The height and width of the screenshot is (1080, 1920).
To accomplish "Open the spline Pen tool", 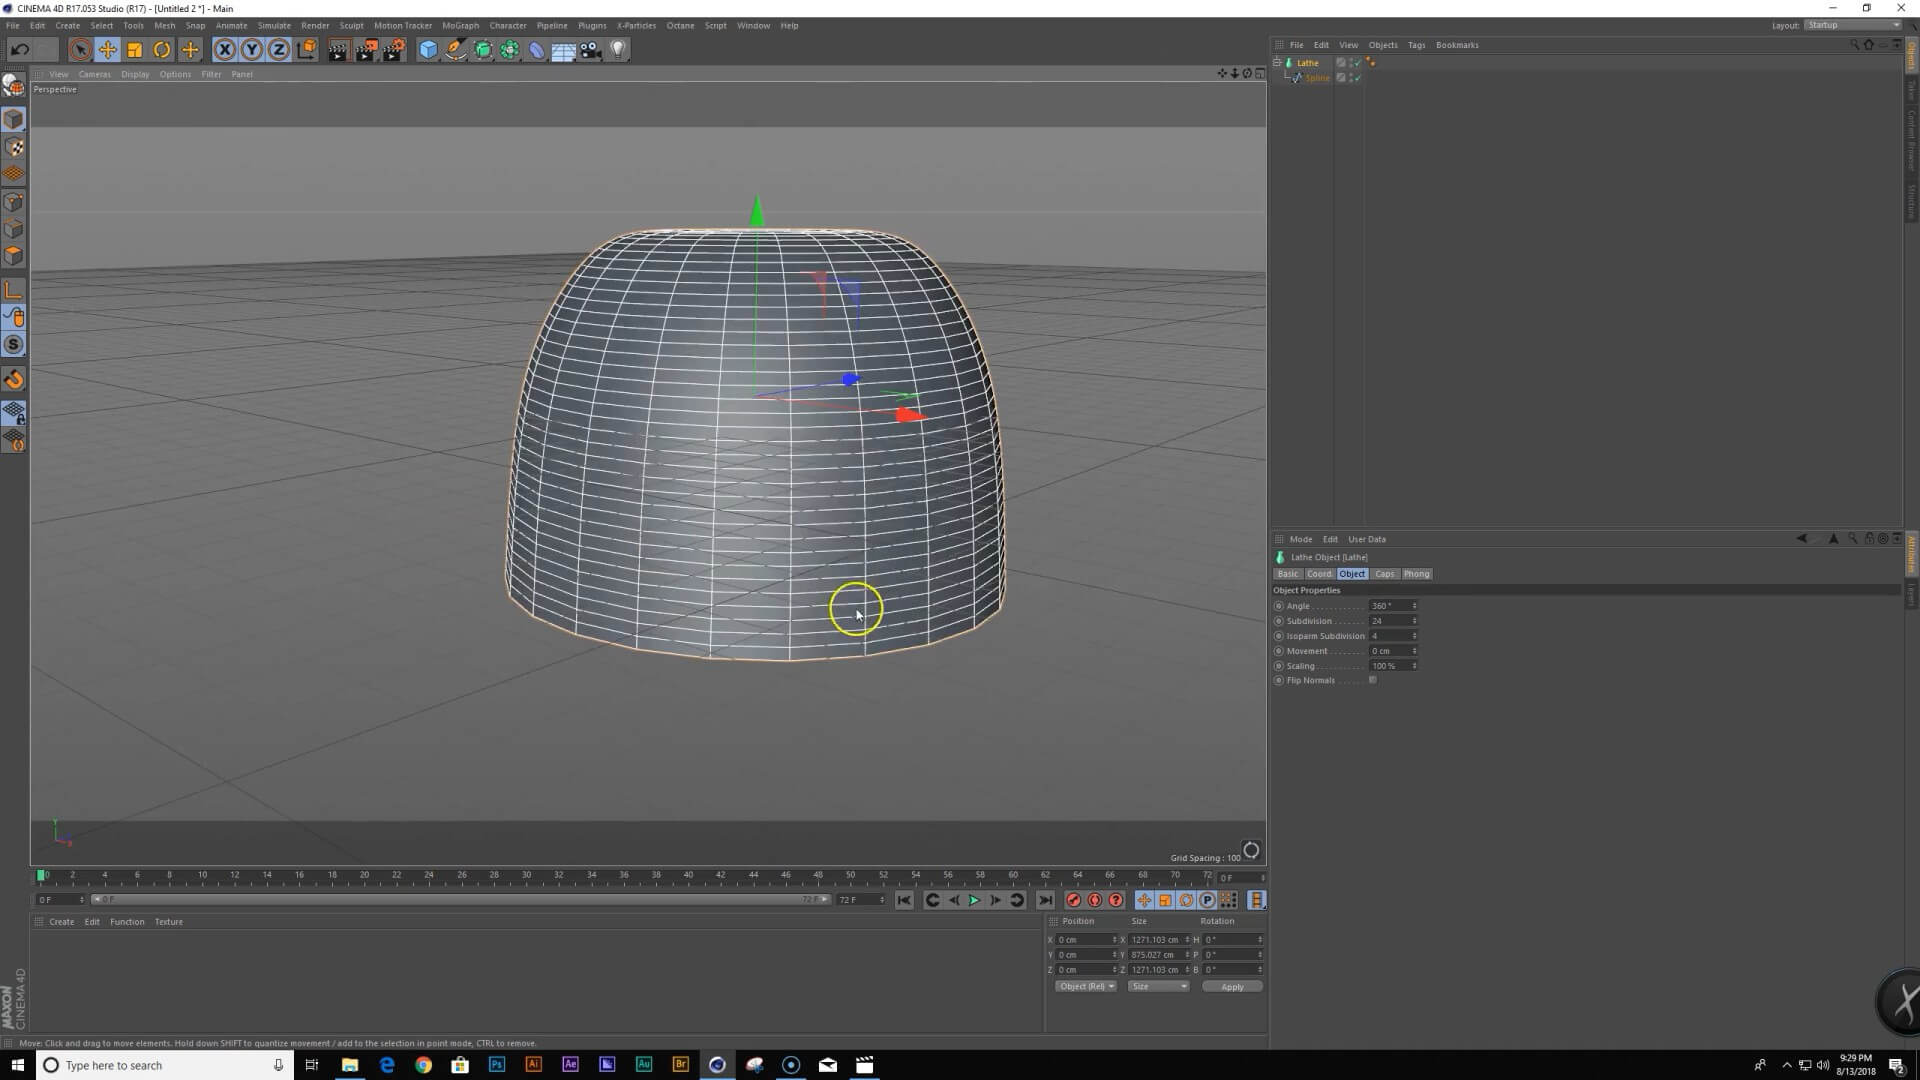I will click(455, 50).
